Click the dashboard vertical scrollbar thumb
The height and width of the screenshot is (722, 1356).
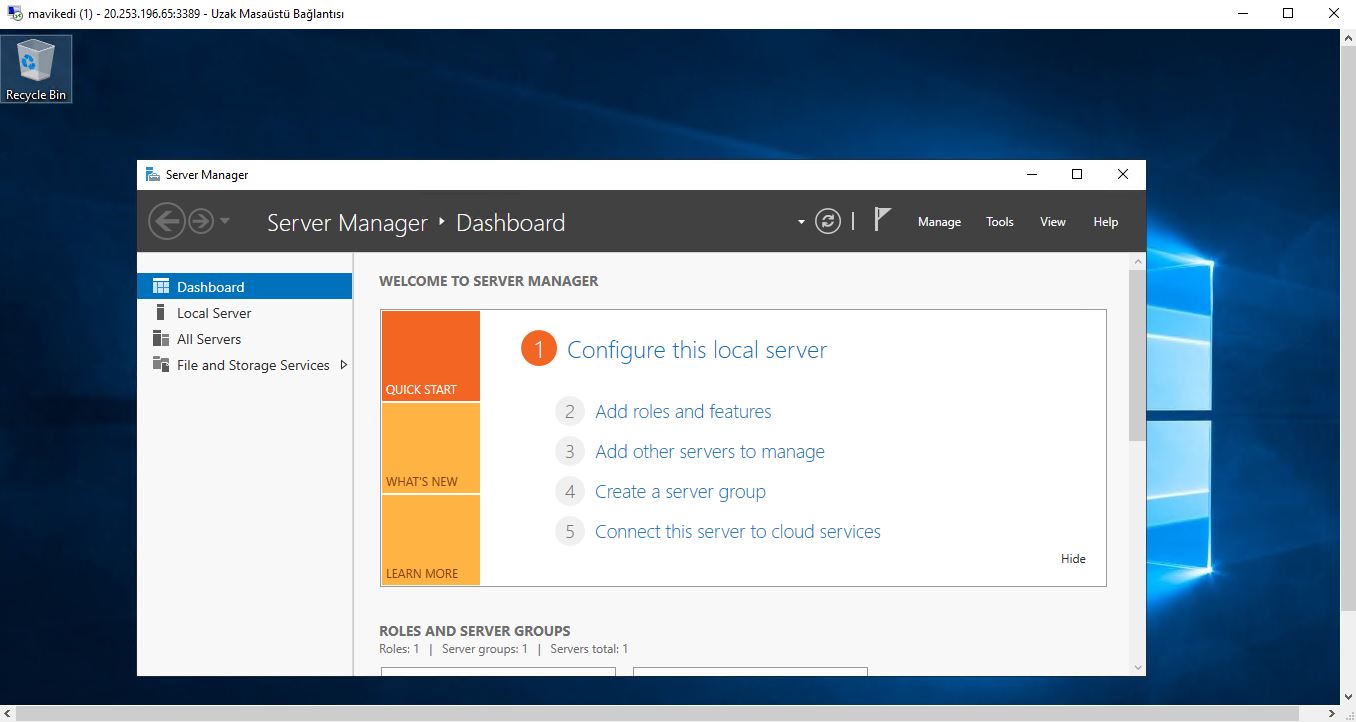1137,355
